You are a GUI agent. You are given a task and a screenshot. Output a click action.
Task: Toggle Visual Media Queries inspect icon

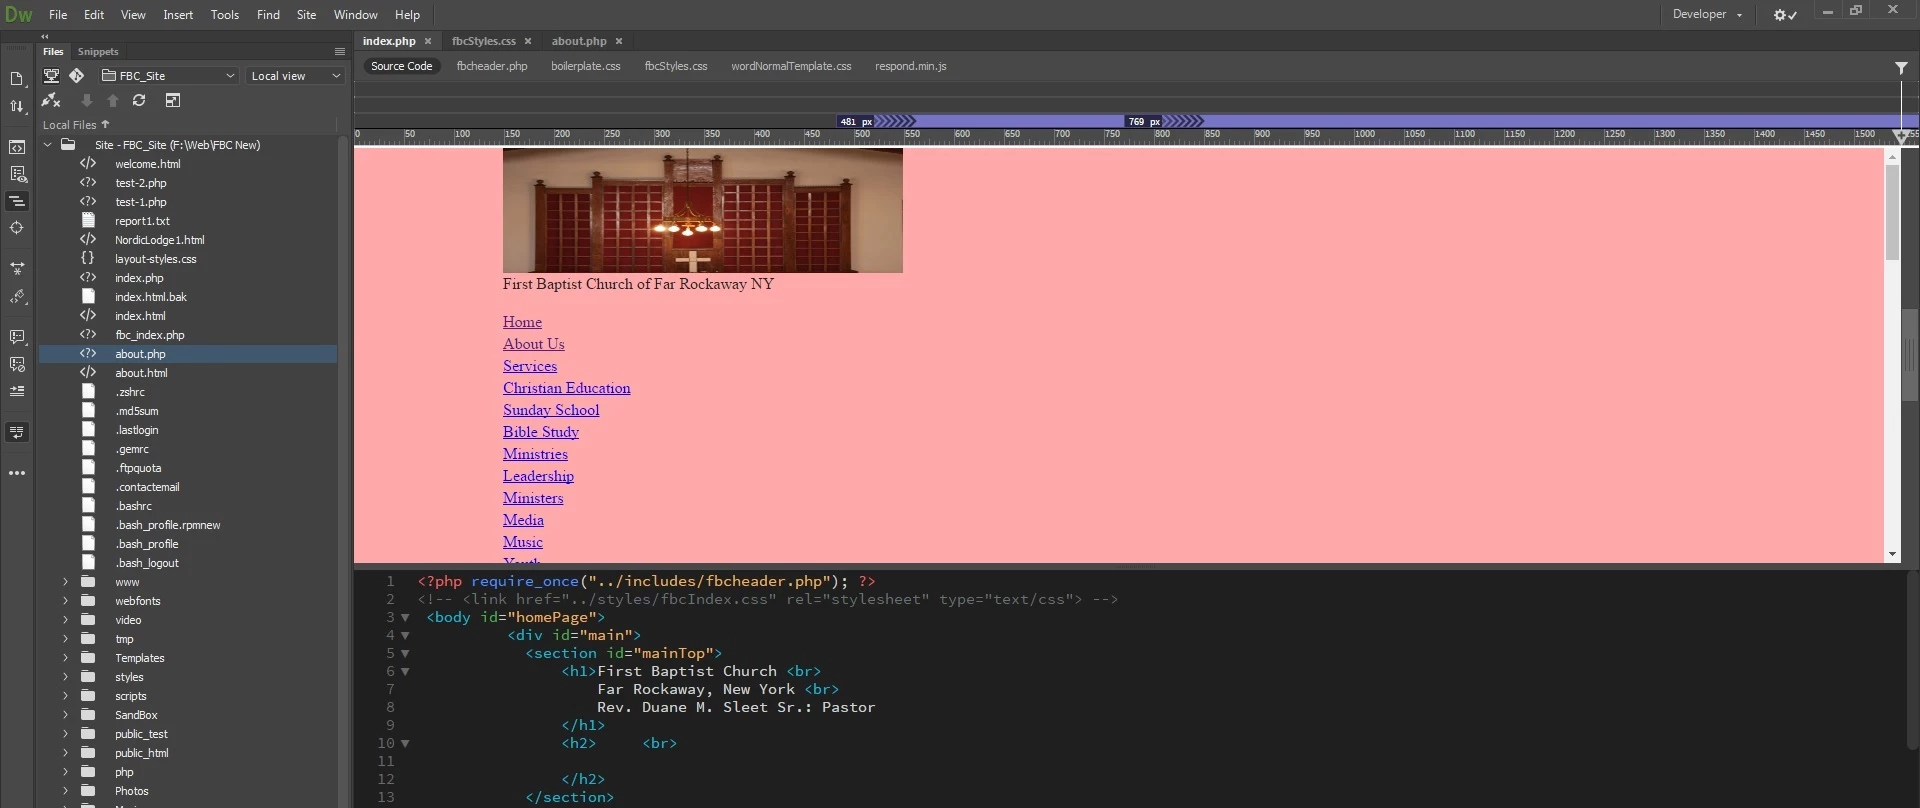coord(16,174)
